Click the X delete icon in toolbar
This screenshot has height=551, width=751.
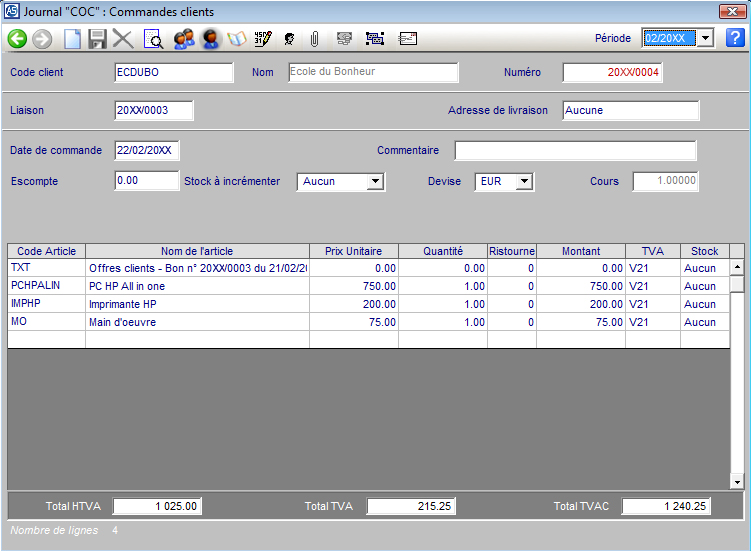[x=123, y=39]
